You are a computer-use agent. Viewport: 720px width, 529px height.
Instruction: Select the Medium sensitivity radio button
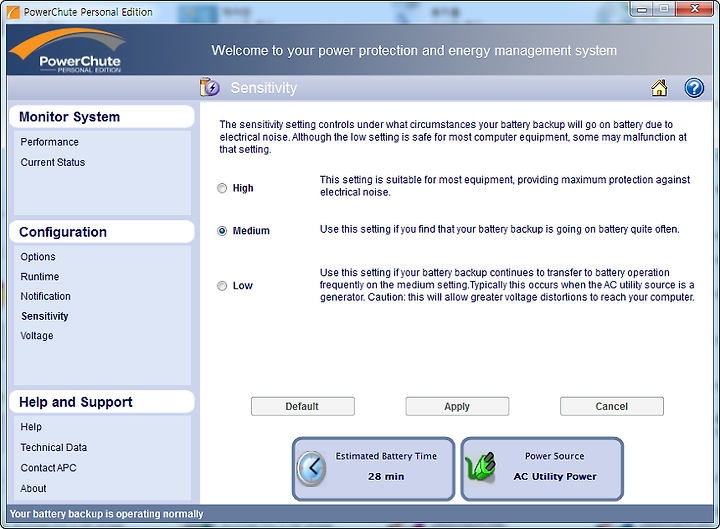[x=222, y=231]
